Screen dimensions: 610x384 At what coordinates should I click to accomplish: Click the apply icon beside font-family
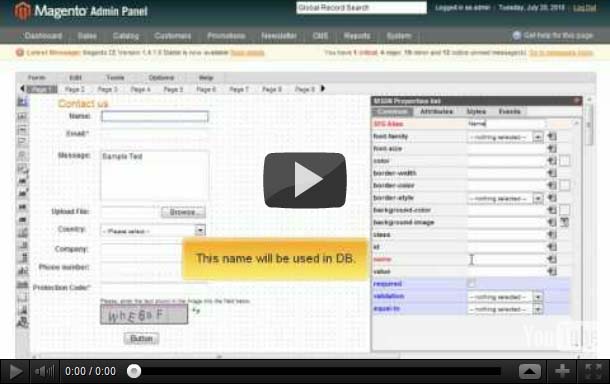[552, 136]
